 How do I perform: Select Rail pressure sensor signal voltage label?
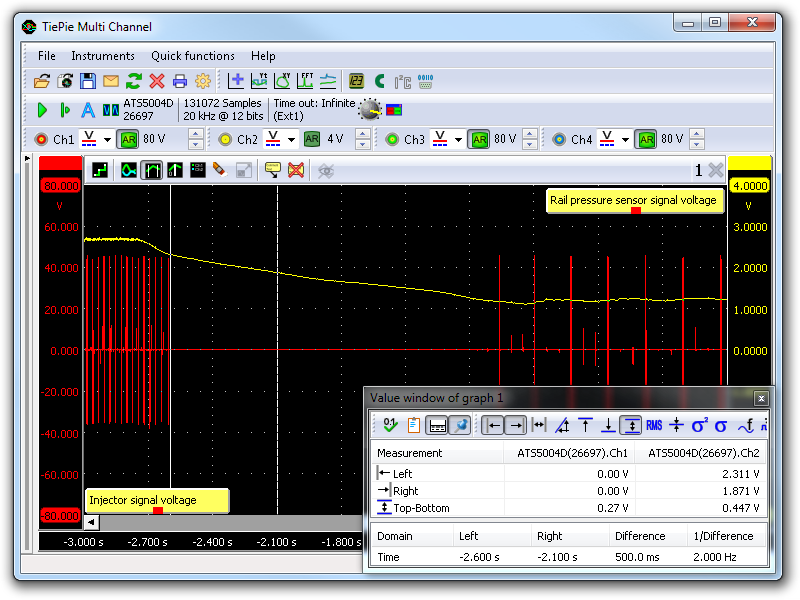(x=635, y=201)
